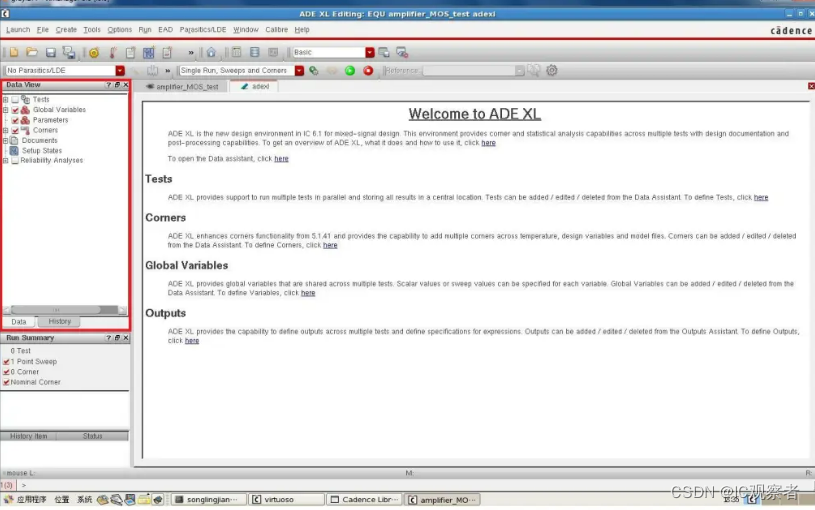Click the Save a copy toolbar icon
The width and height of the screenshot is (815, 510).
click(69, 52)
